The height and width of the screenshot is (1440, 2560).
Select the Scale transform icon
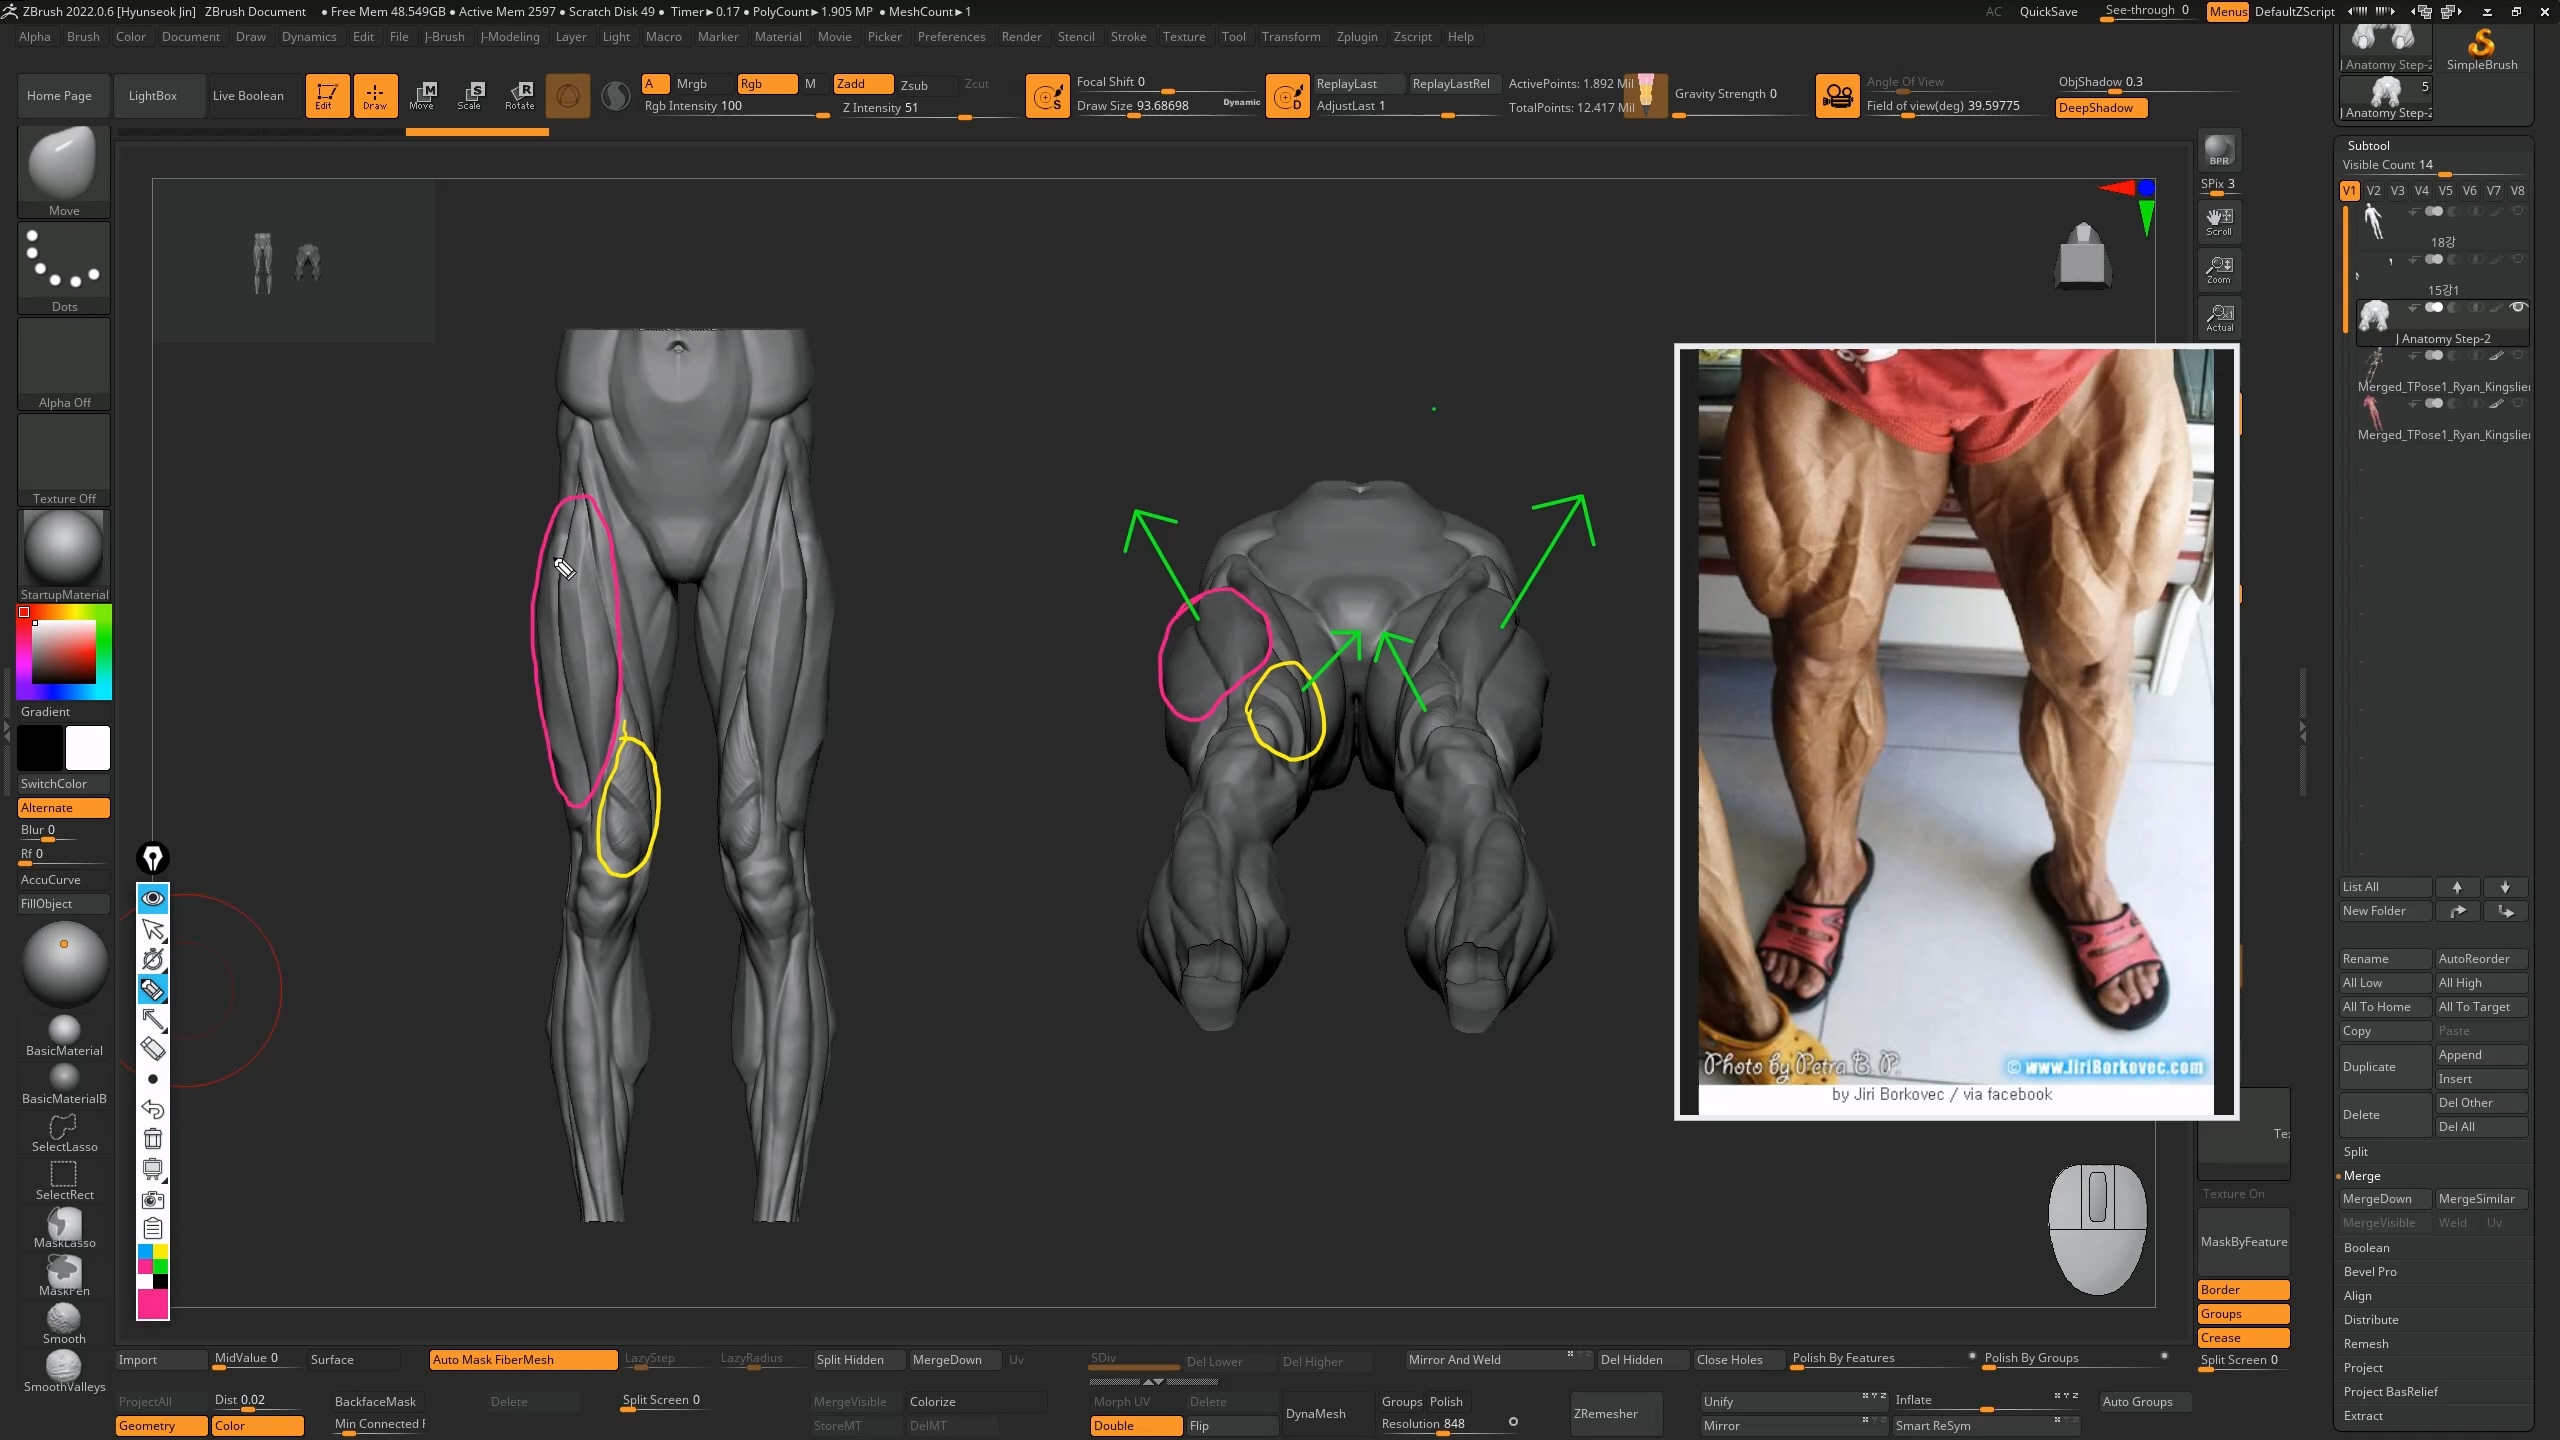(470, 95)
